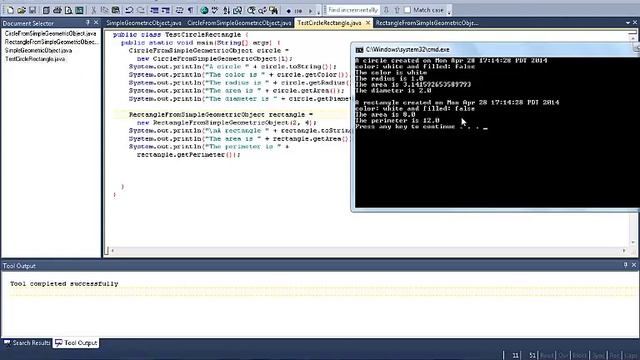The image size is (640, 360).
Task: Print the current document
Action: click(57, 10)
